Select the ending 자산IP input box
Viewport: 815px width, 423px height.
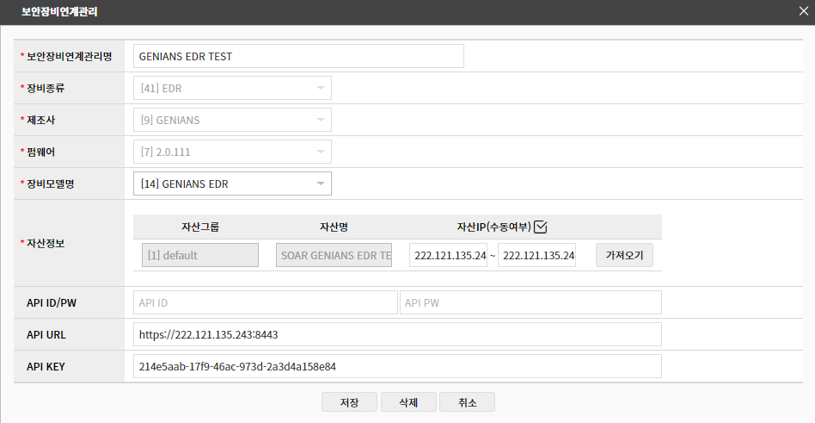pyautogui.click(x=536, y=255)
